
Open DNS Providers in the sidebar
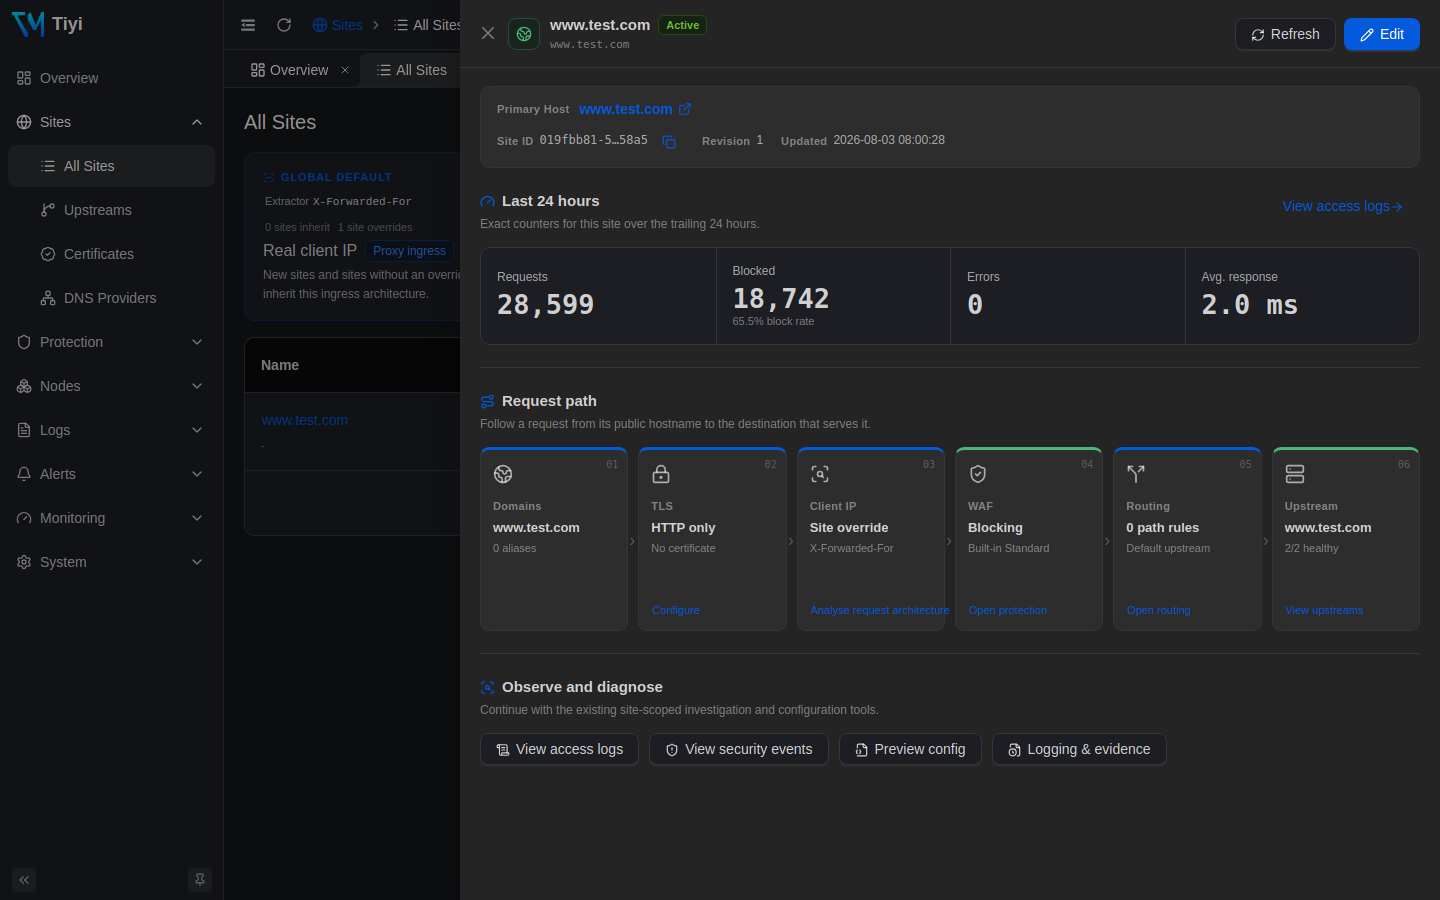tap(111, 298)
